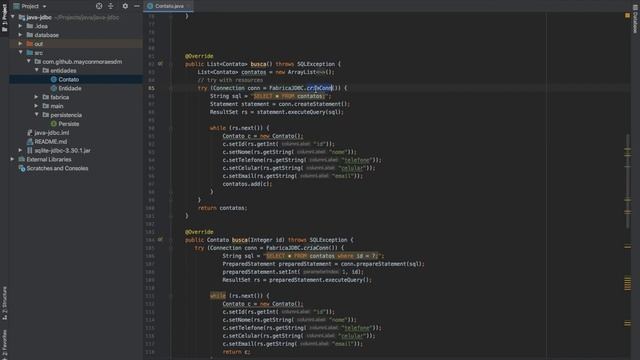Expand the main package

pyautogui.click(x=37, y=106)
